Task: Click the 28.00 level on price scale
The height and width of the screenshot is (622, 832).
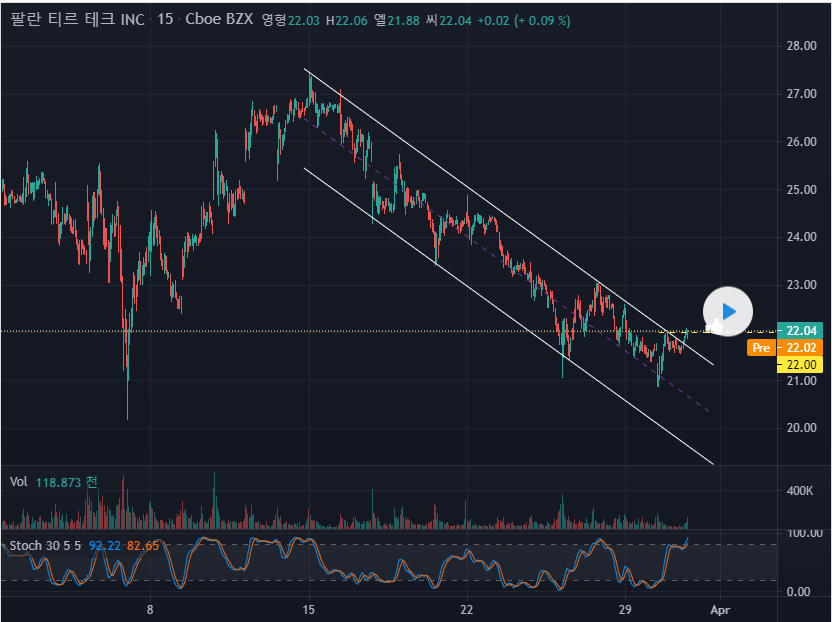Action: coord(803,46)
